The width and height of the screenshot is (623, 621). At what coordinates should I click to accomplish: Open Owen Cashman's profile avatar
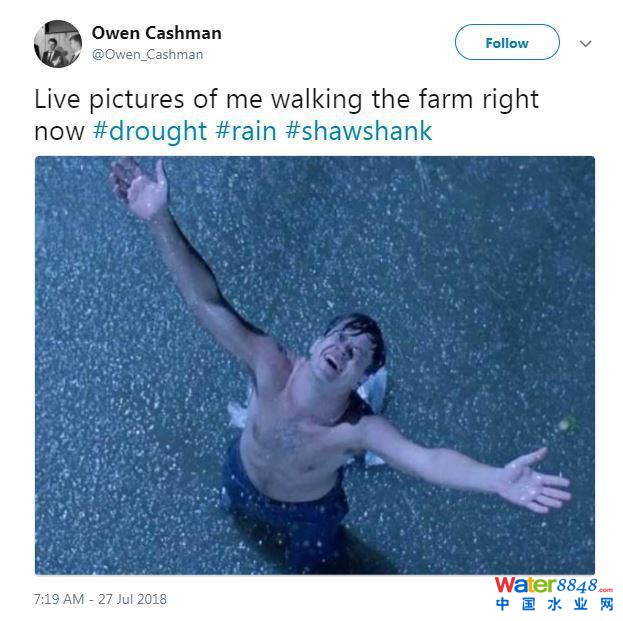[58, 44]
